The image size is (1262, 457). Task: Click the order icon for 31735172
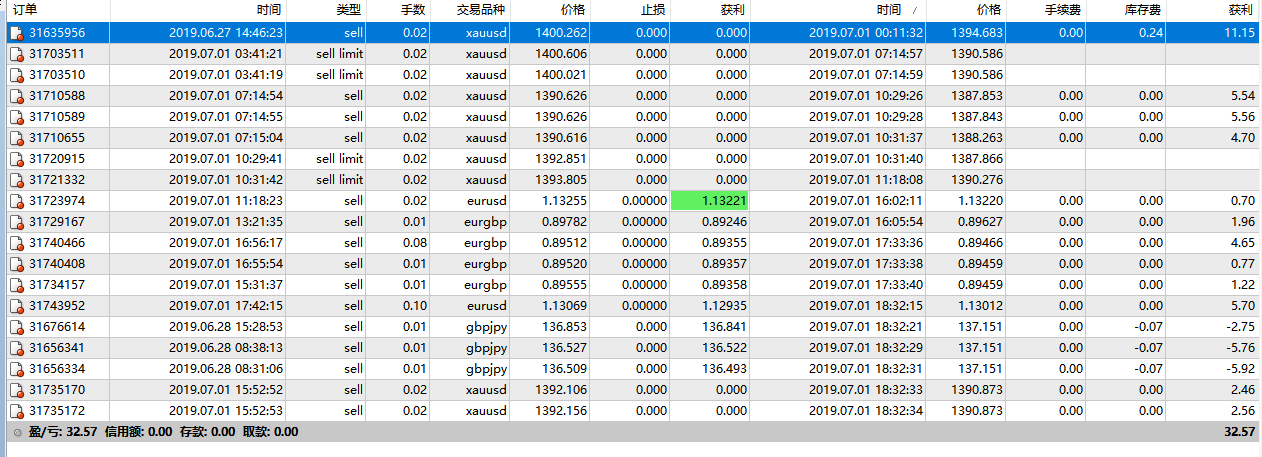16,411
